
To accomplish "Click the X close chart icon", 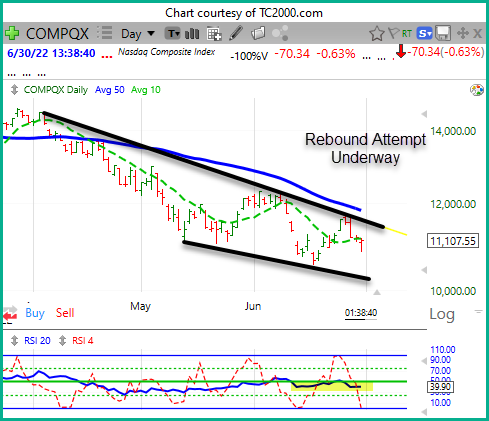I will (x=477, y=33).
